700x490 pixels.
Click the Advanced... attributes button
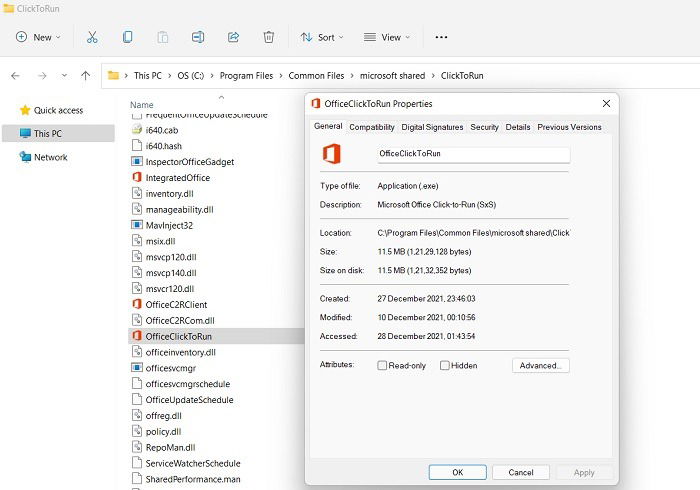(541, 365)
